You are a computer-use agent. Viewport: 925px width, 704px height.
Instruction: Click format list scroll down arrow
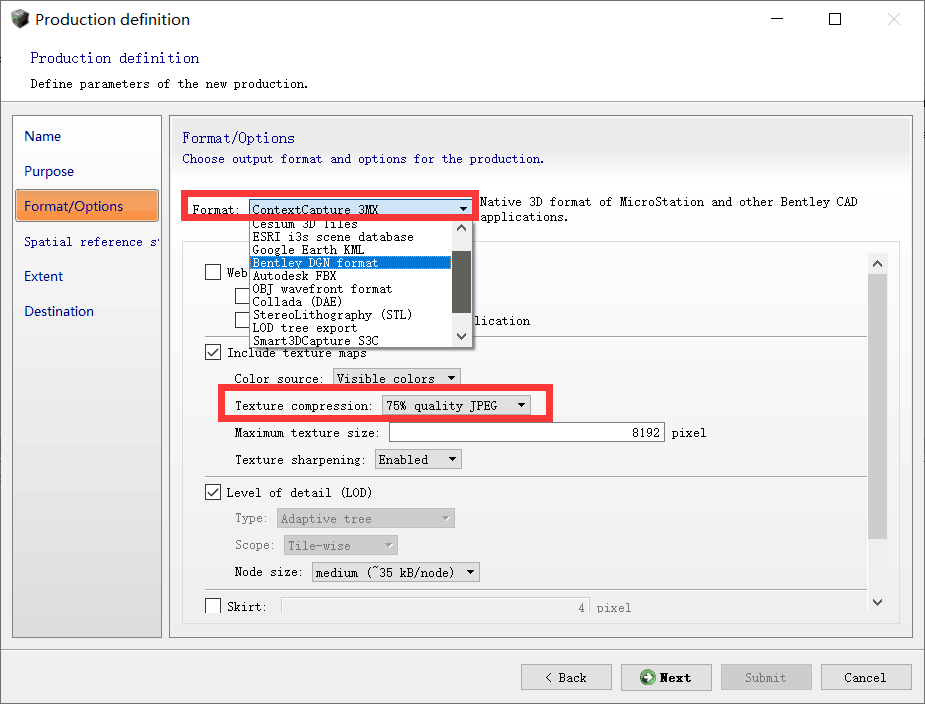pos(461,336)
